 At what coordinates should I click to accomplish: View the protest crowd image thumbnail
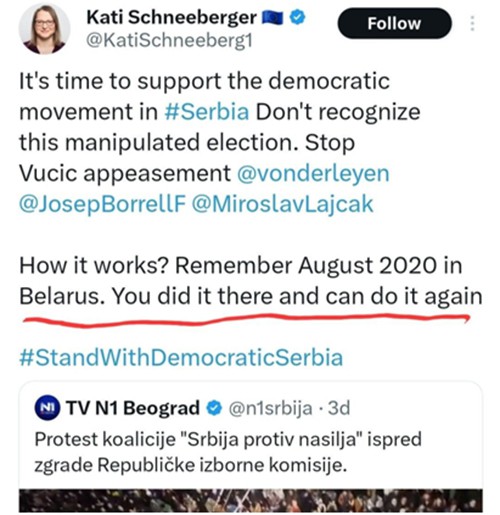click(x=251, y=500)
